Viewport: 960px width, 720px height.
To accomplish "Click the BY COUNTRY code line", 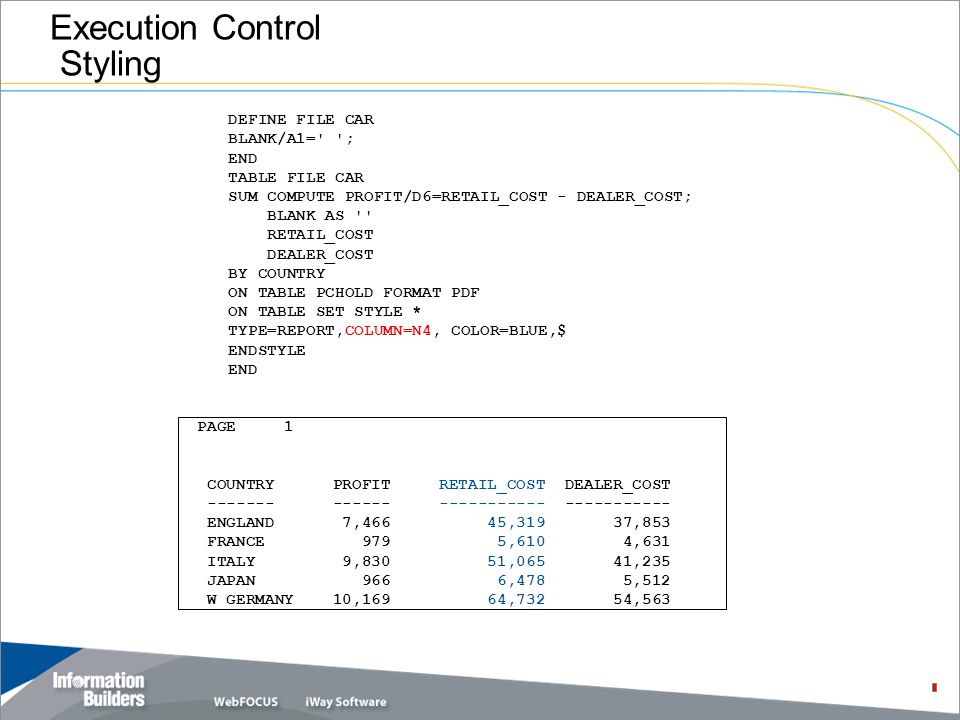I will click(277, 273).
